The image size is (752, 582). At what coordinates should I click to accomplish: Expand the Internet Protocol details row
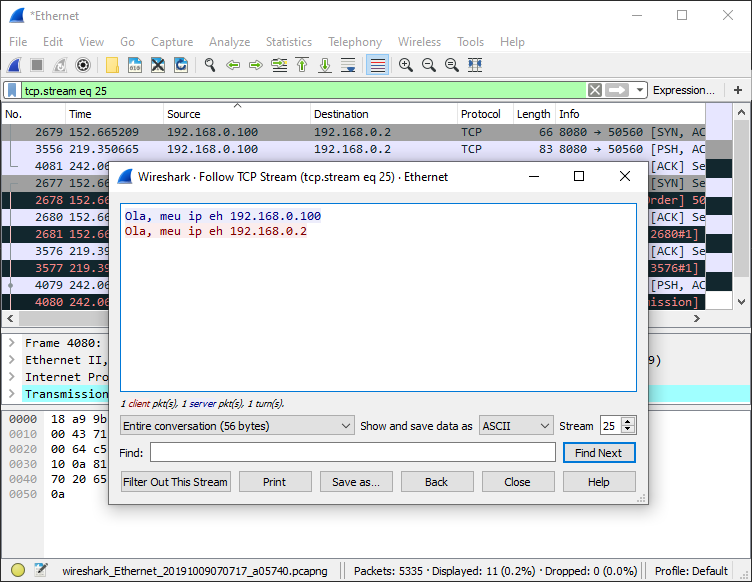tap(12, 377)
